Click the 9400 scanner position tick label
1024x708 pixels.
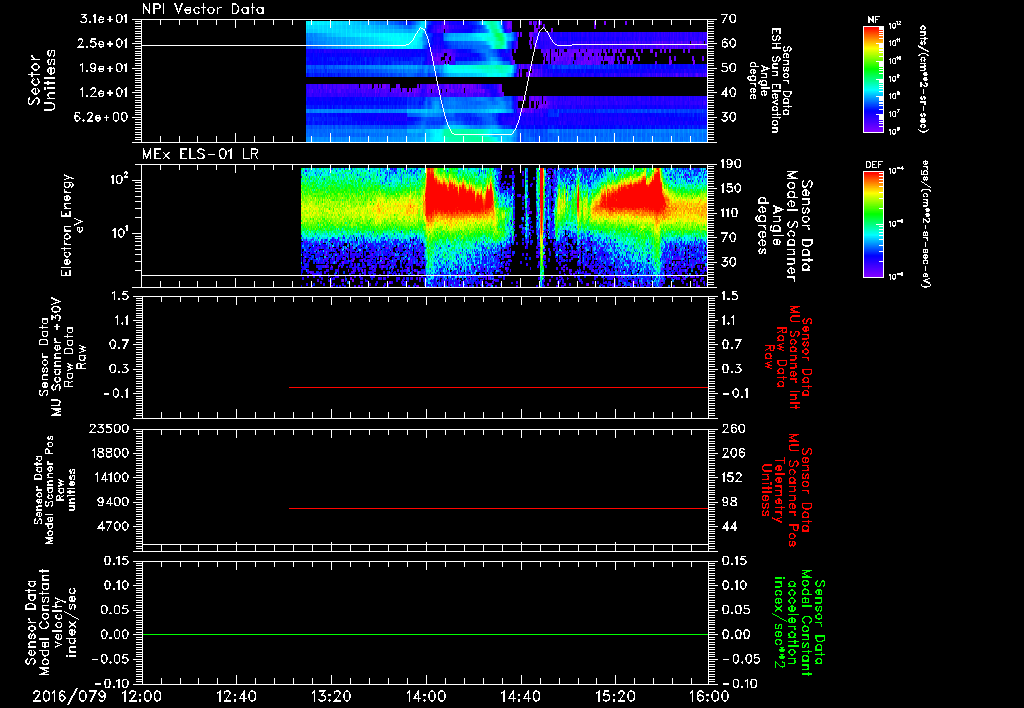point(113,502)
